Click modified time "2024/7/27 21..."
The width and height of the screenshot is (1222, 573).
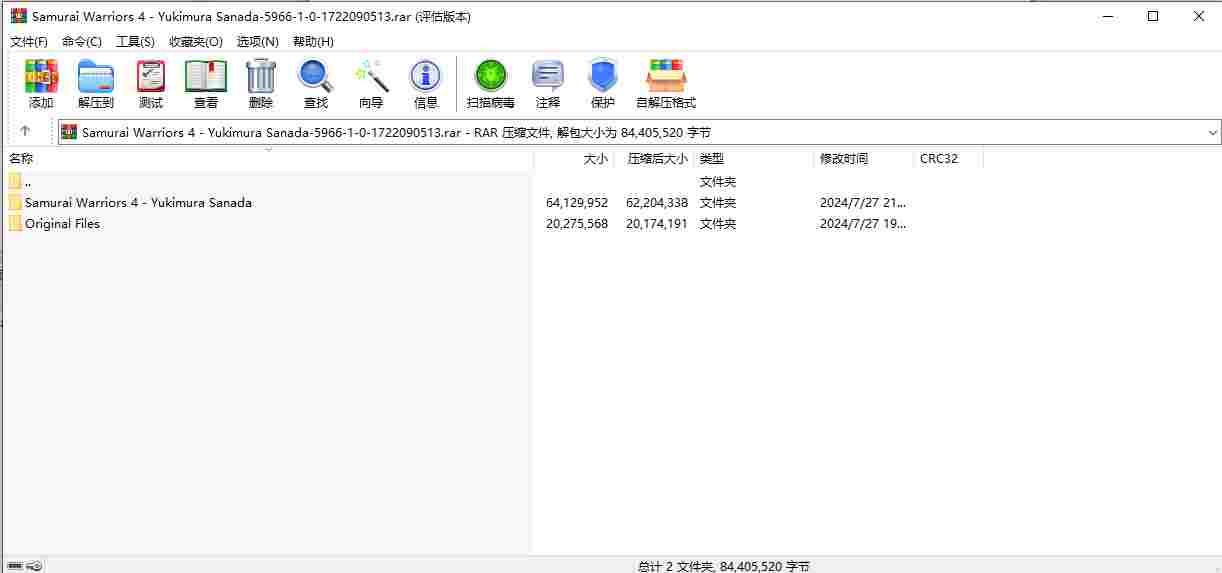point(863,202)
